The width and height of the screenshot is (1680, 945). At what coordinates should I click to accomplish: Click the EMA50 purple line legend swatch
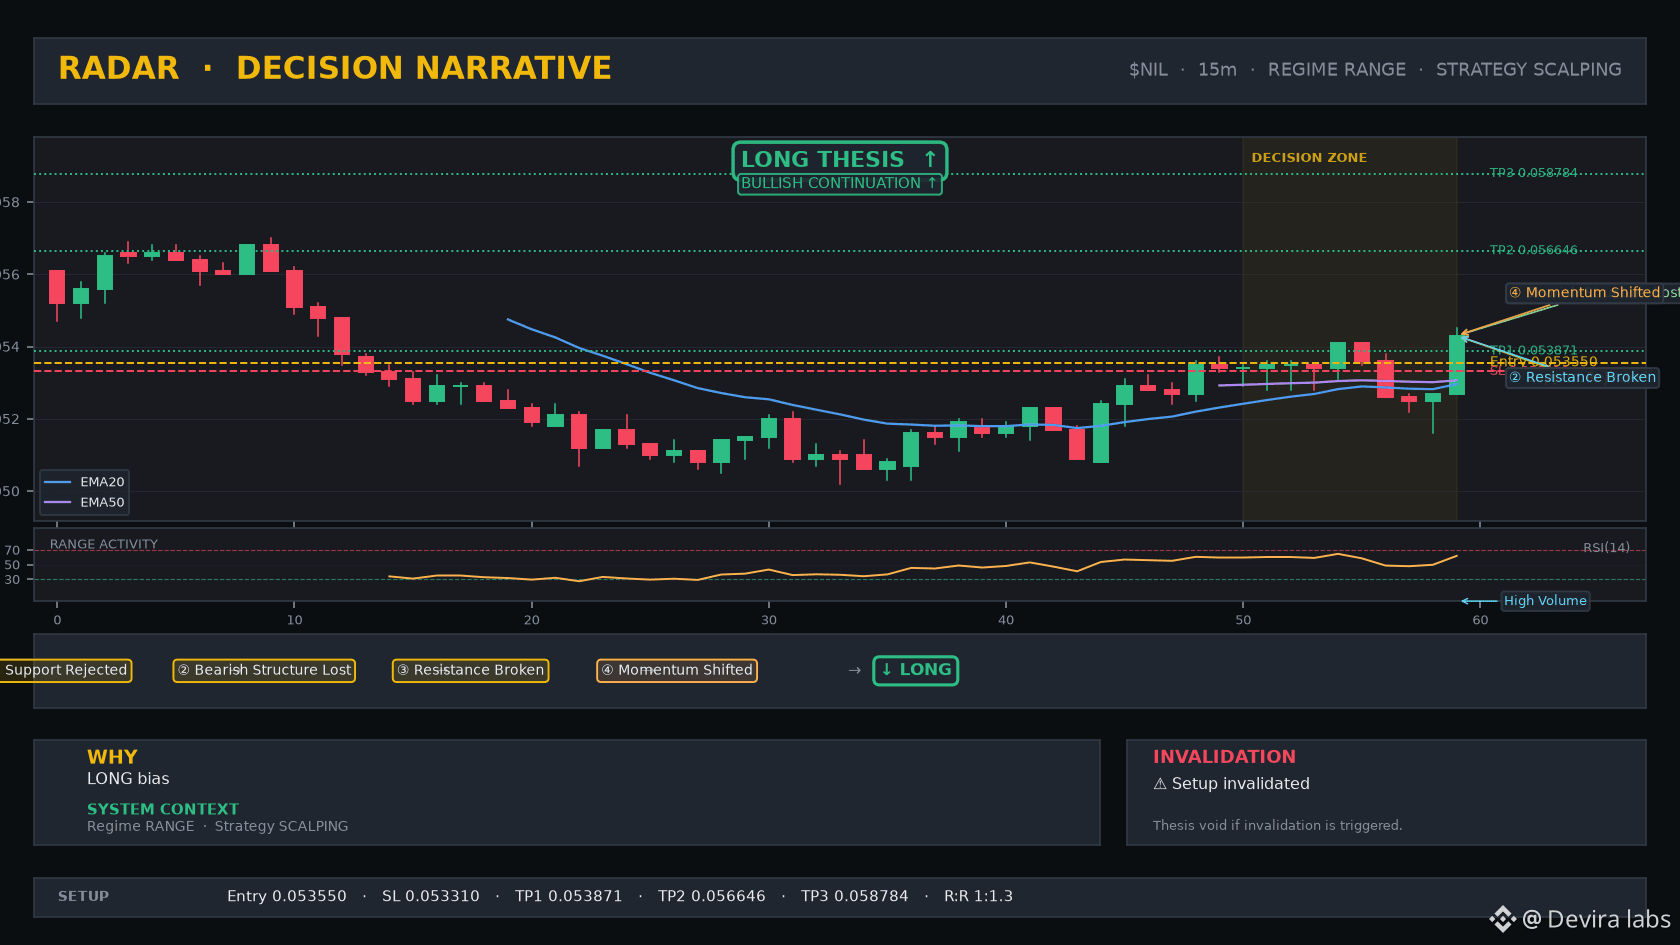click(58, 503)
